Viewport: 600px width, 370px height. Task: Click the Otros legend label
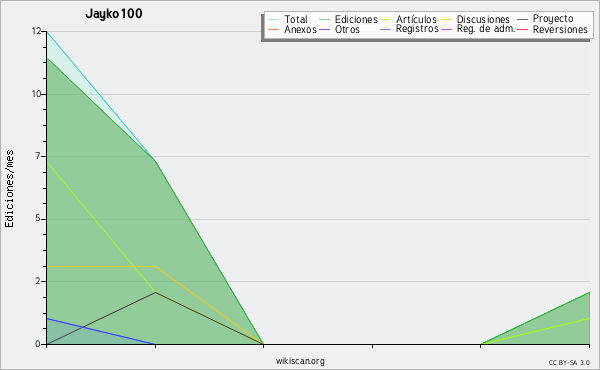347,29
